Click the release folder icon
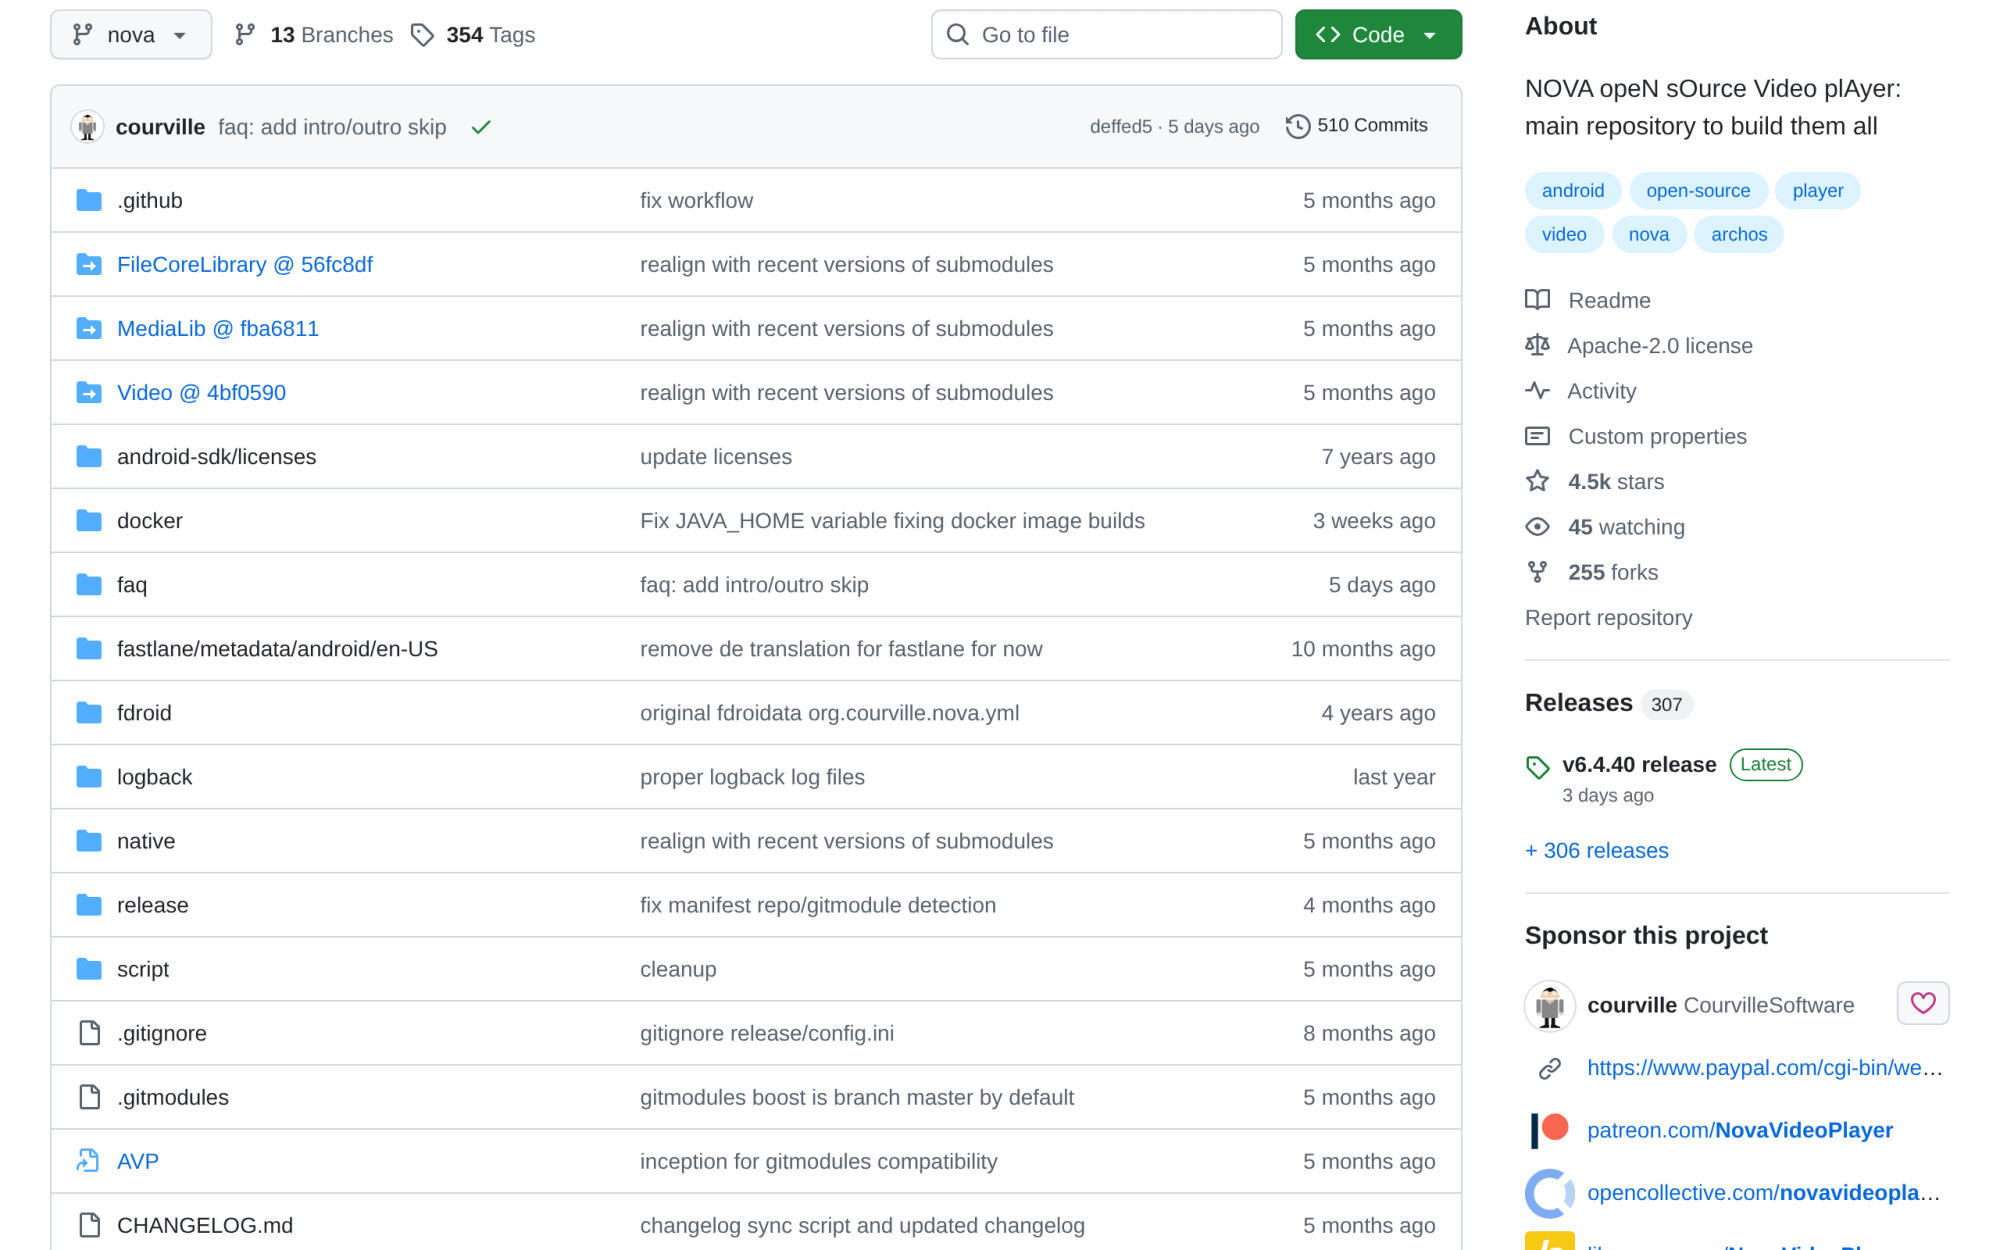Screen dimensions: 2000x1250 (x=89, y=905)
